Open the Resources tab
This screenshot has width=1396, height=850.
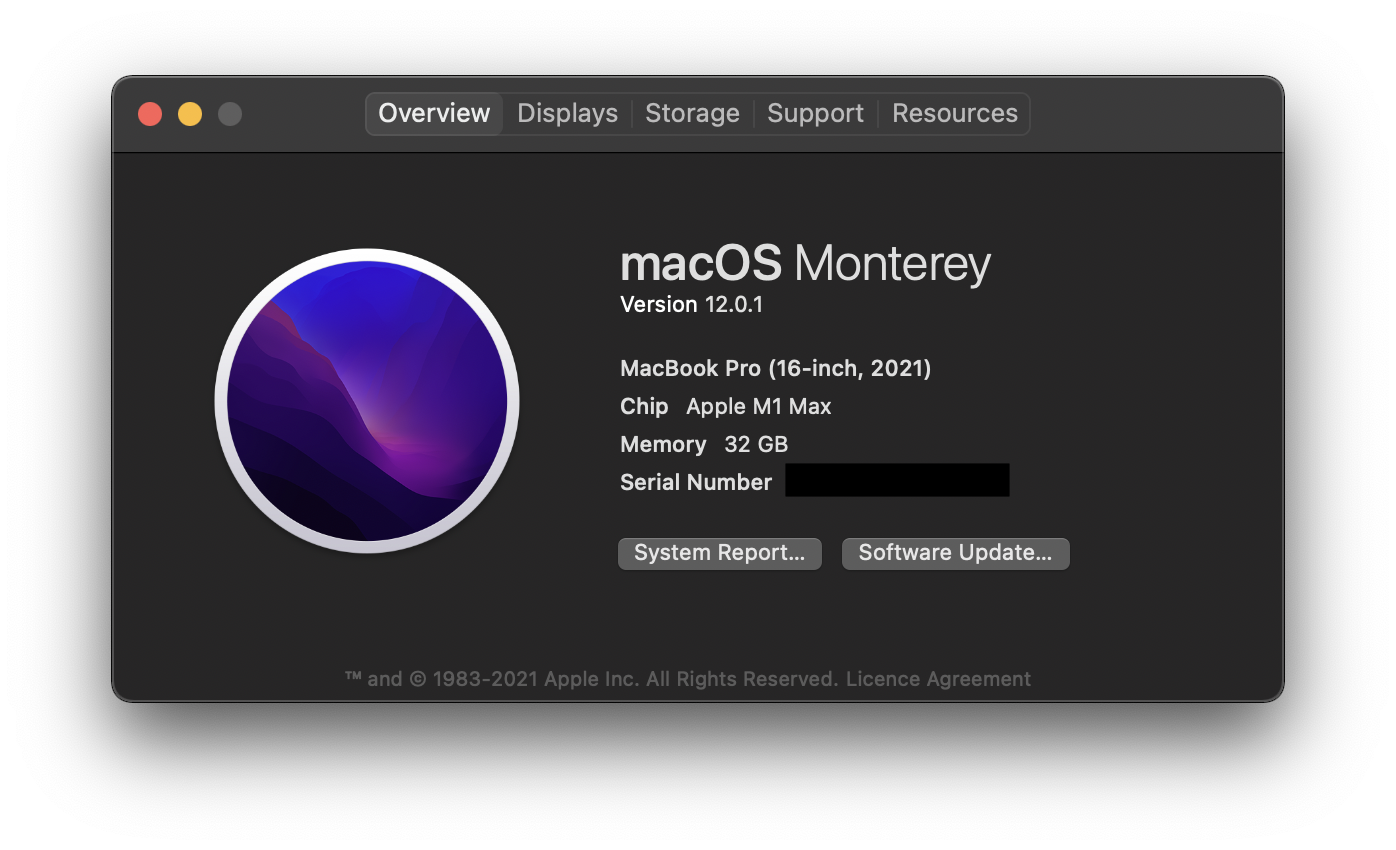point(954,113)
